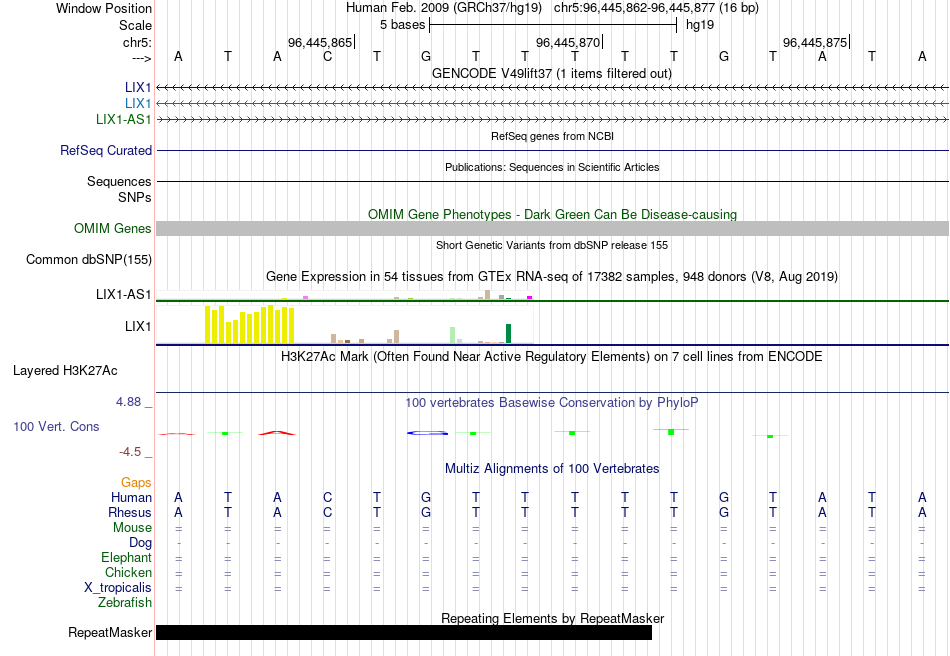Click the H3K27Ac Mark track title
The width and height of the screenshot is (950, 656).
552,356
